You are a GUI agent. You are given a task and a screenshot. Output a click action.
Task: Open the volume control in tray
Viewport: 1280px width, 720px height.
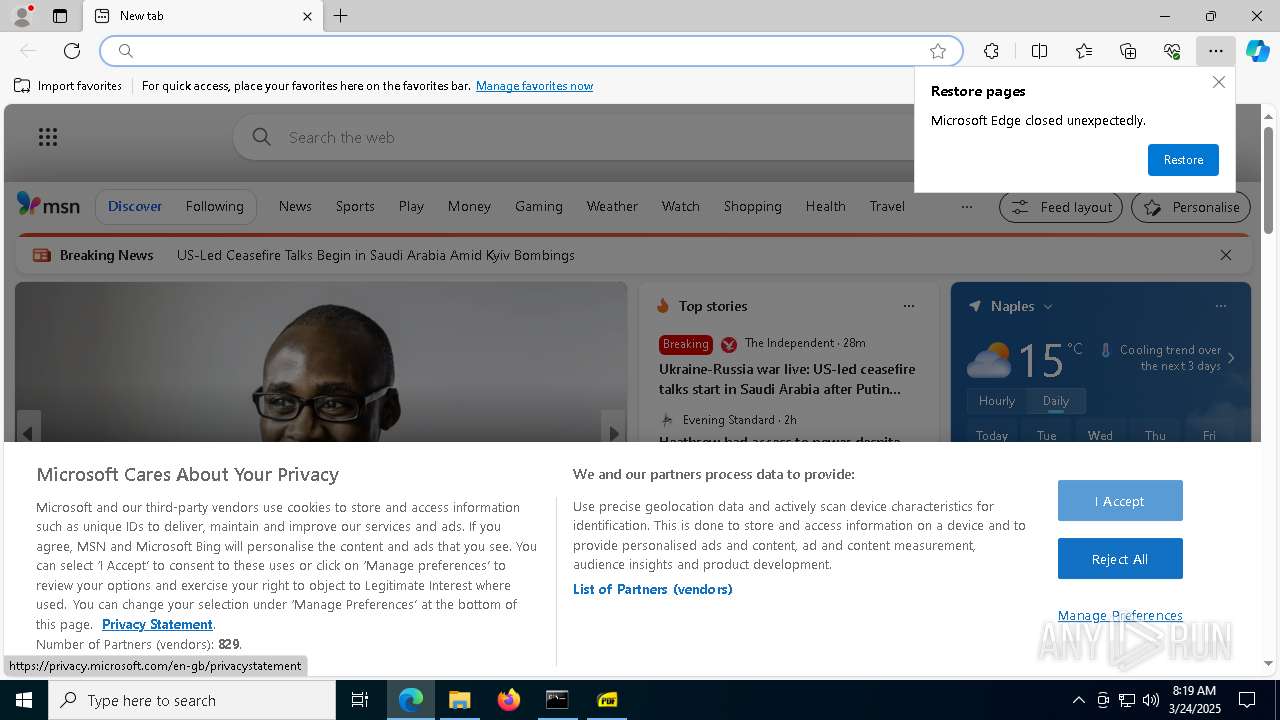1151,700
